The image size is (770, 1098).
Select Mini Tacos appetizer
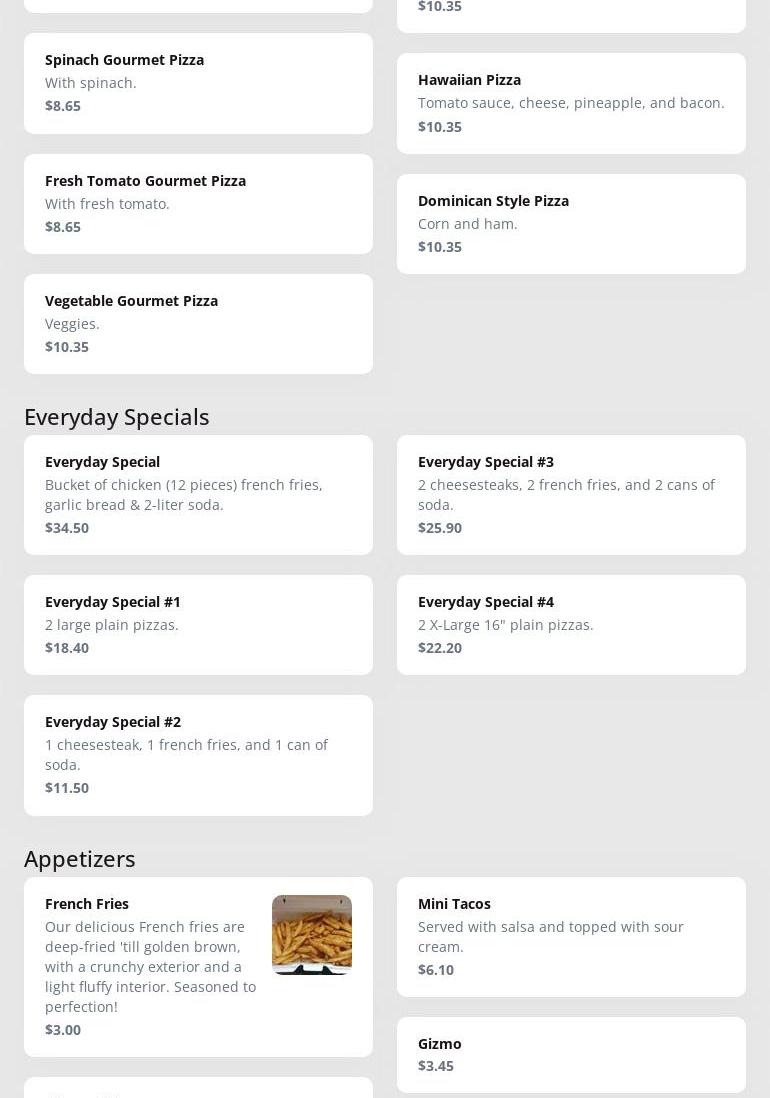(571, 936)
